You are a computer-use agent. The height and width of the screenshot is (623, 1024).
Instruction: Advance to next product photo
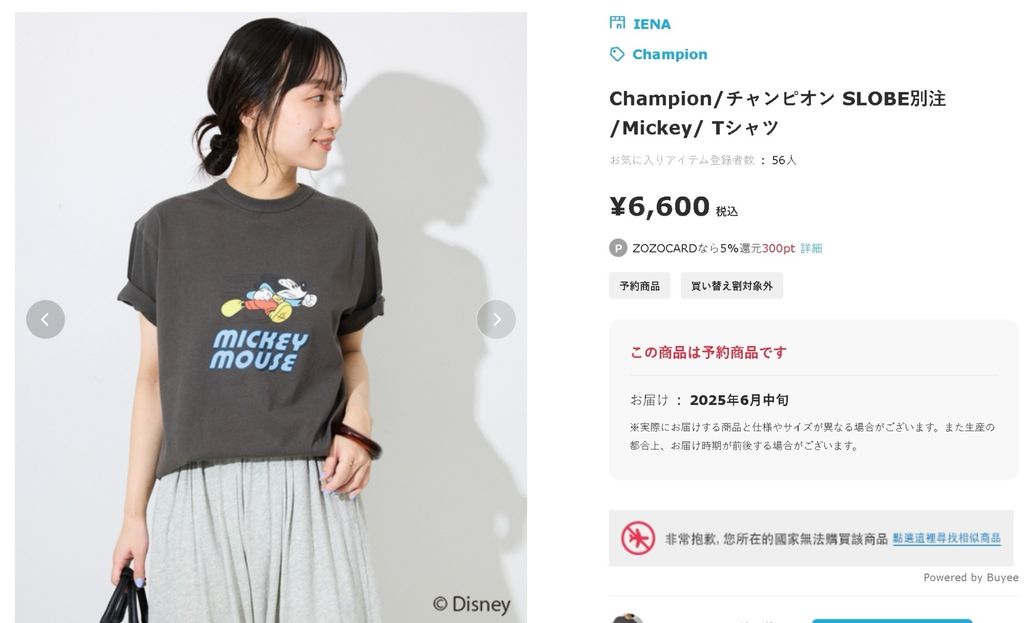[496, 319]
